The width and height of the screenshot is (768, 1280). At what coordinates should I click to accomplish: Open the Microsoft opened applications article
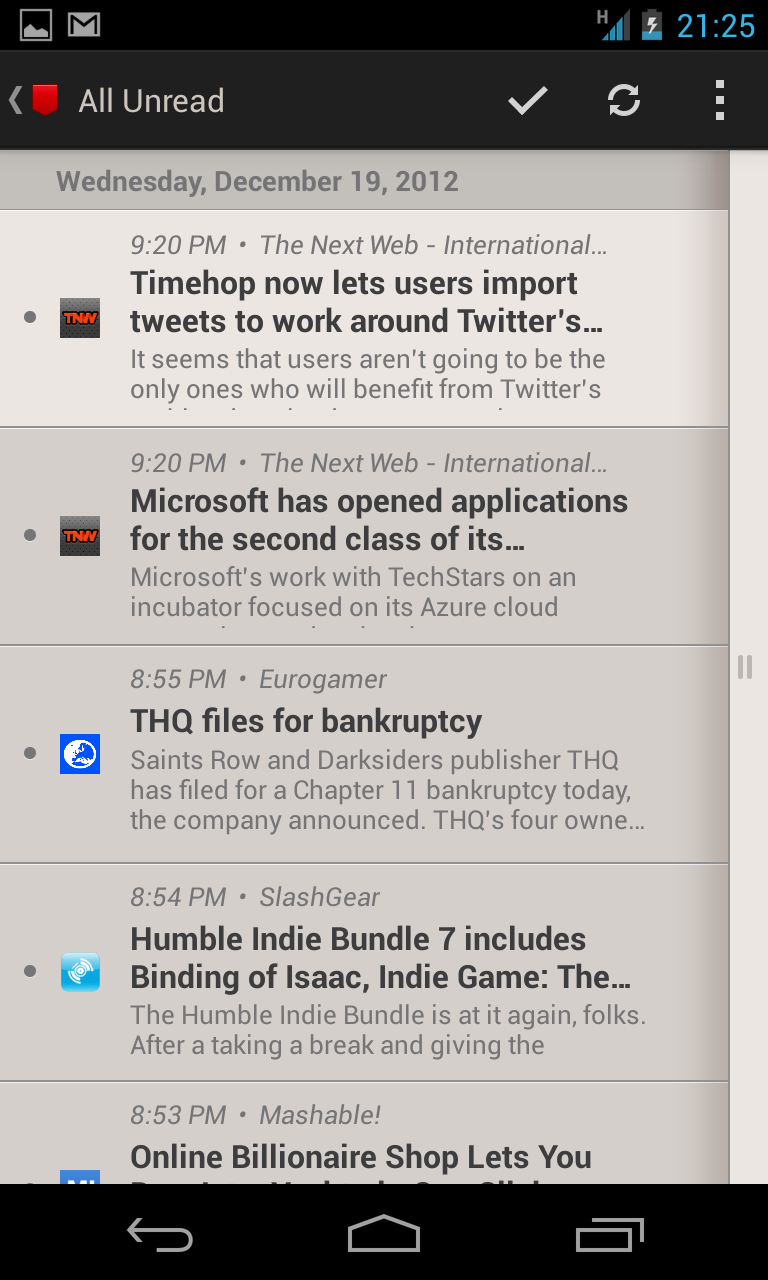pyautogui.click(x=379, y=520)
